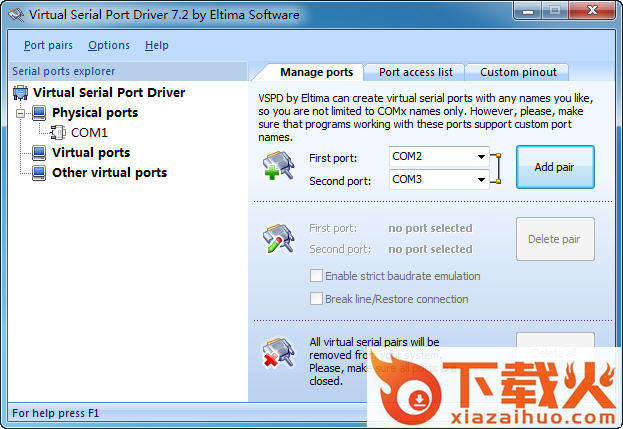The height and width of the screenshot is (429, 623).
Task: Click the Virtual ports computer icon
Action: 39,153
